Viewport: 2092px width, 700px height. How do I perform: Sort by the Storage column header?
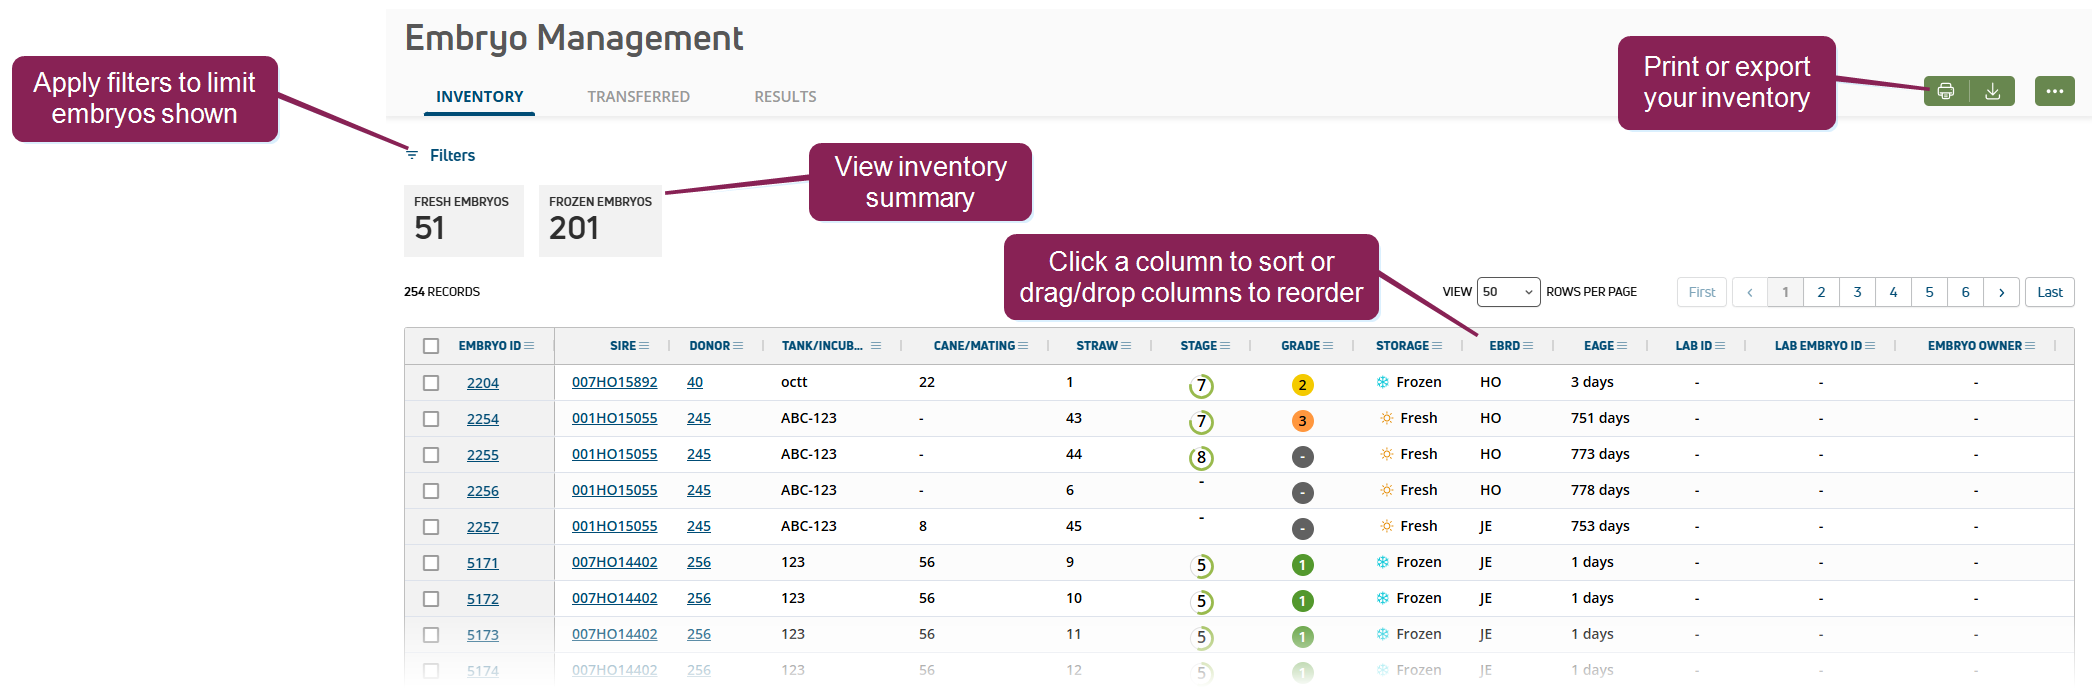[x=1402, y=346]
